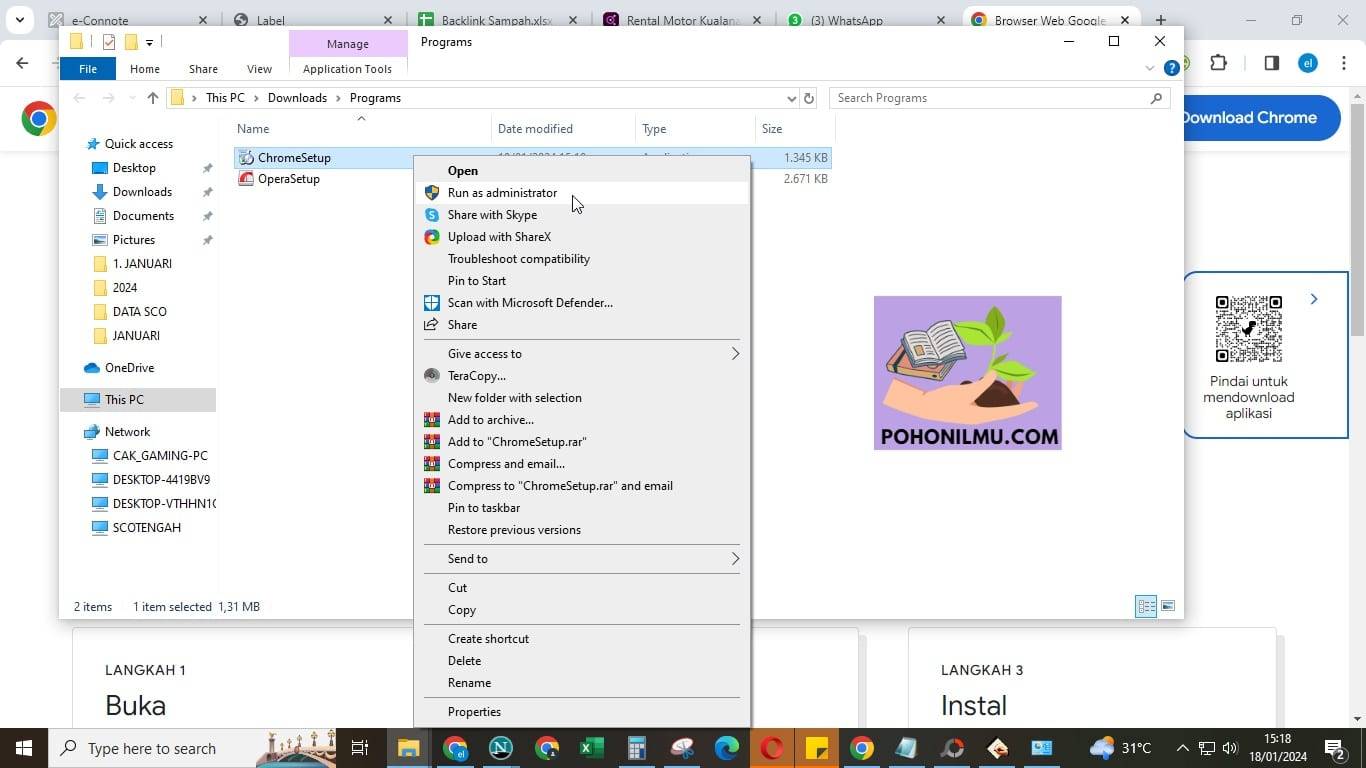The image size is (1366, 768).
Task: Switch to the WhatsApp browser tab
Action: (x=866, y=20)
